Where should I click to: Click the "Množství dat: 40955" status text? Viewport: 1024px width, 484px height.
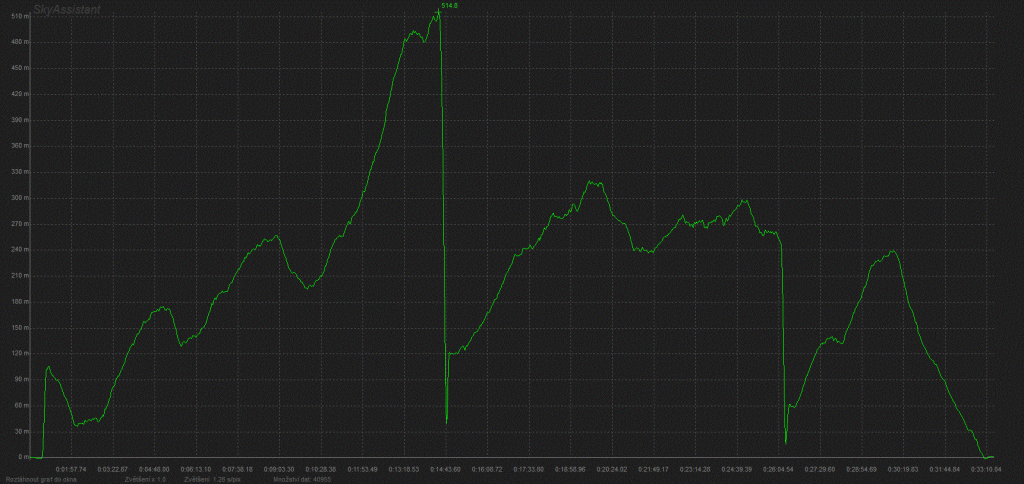(x=301, y=479)
